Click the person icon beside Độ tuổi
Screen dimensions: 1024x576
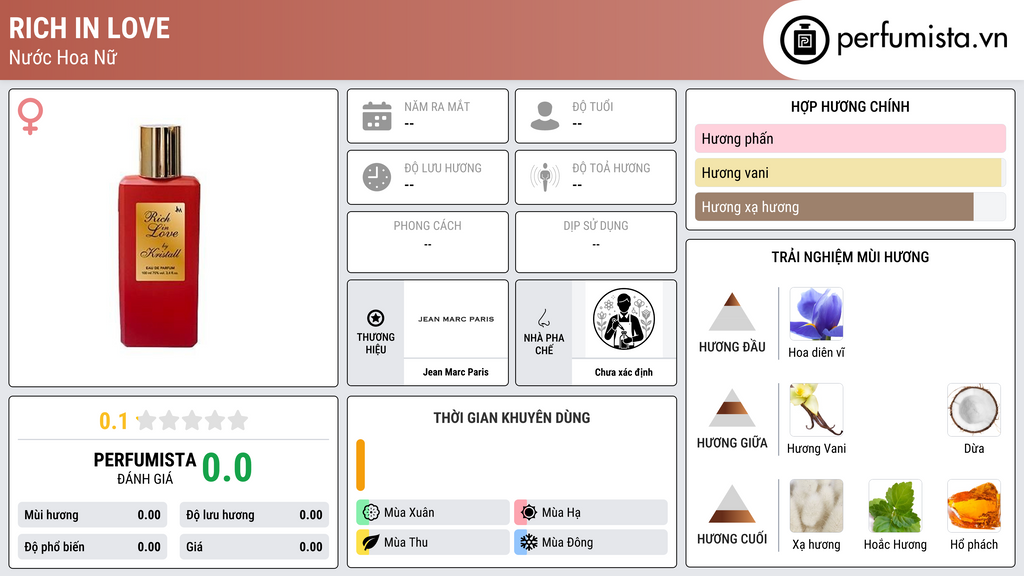pos(545,116)
